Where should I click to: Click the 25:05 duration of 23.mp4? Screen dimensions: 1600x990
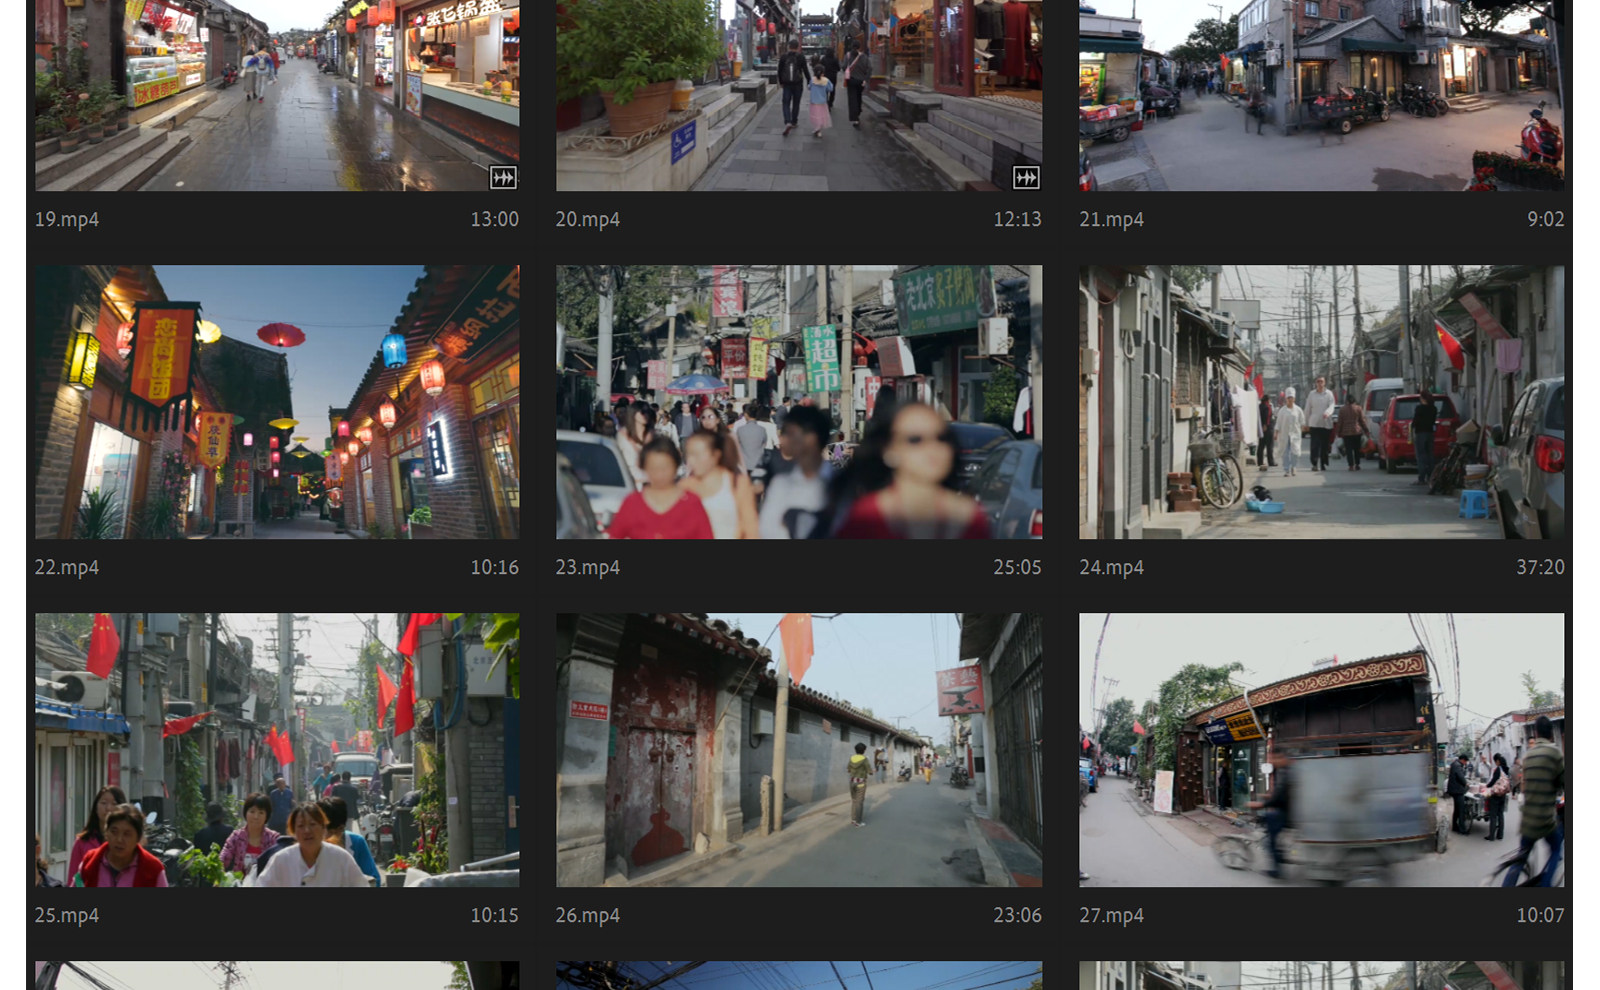[x=1017, y=567]
